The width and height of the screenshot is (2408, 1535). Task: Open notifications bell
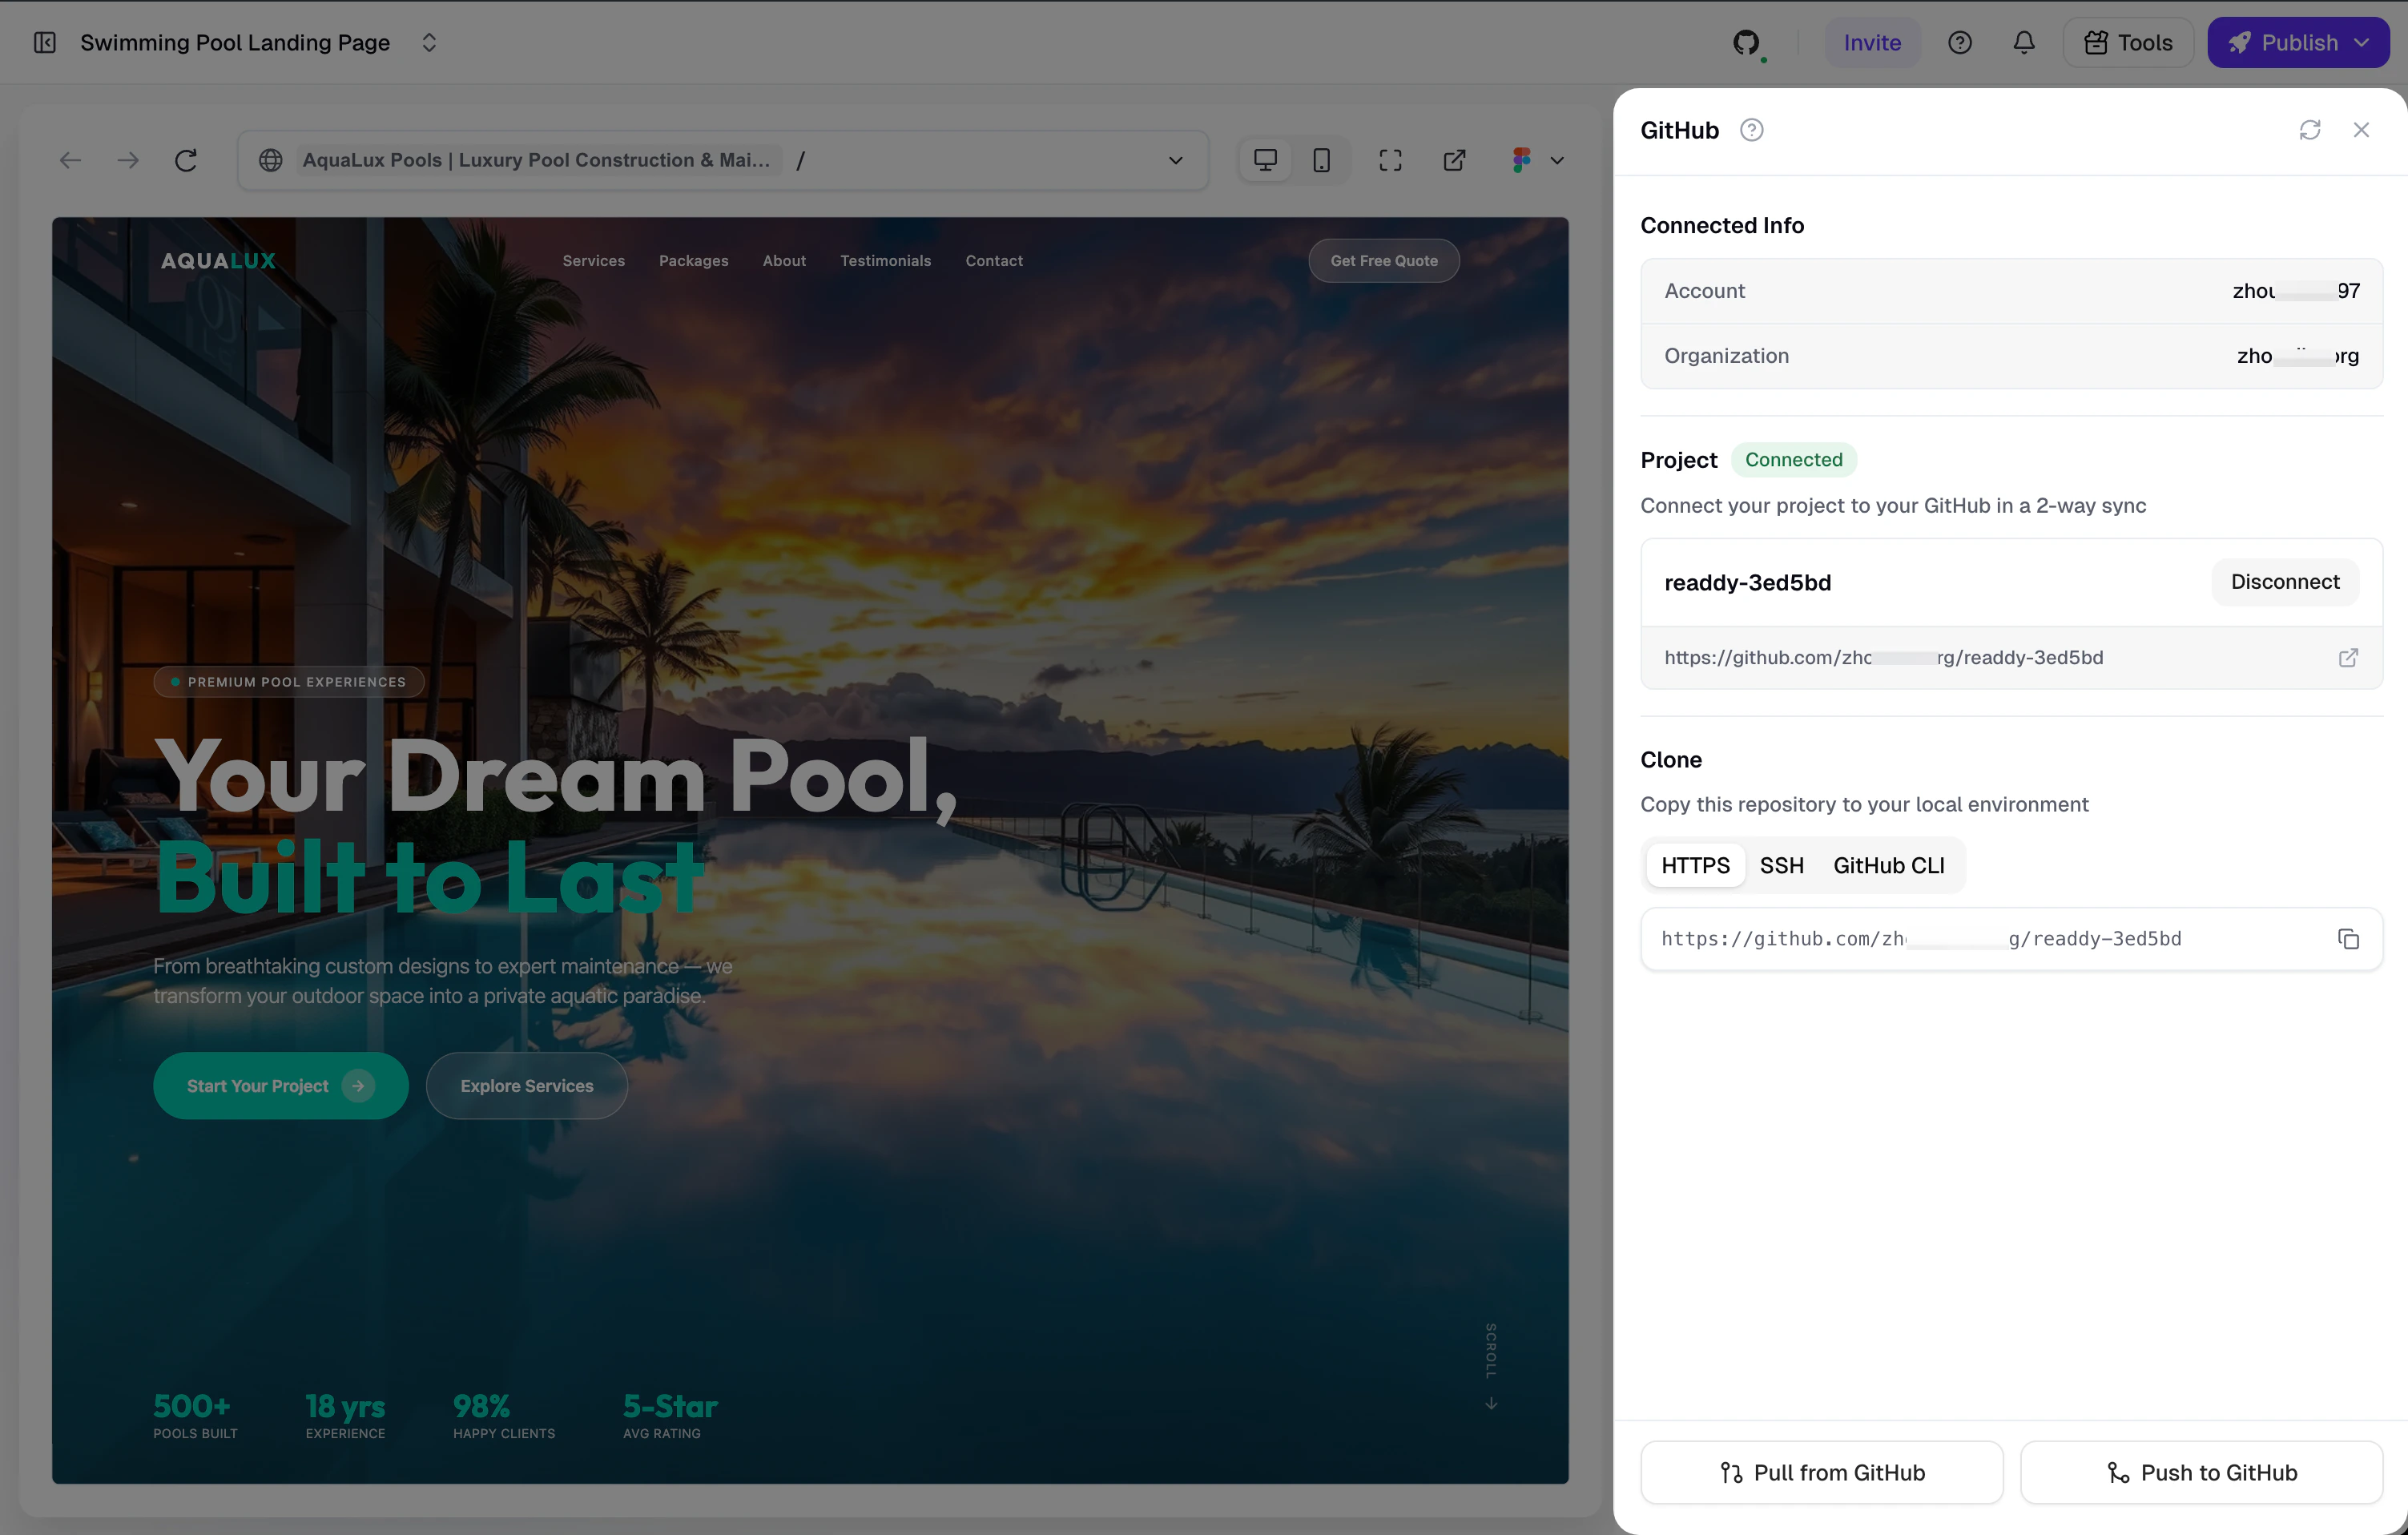tap(2023, 42)
